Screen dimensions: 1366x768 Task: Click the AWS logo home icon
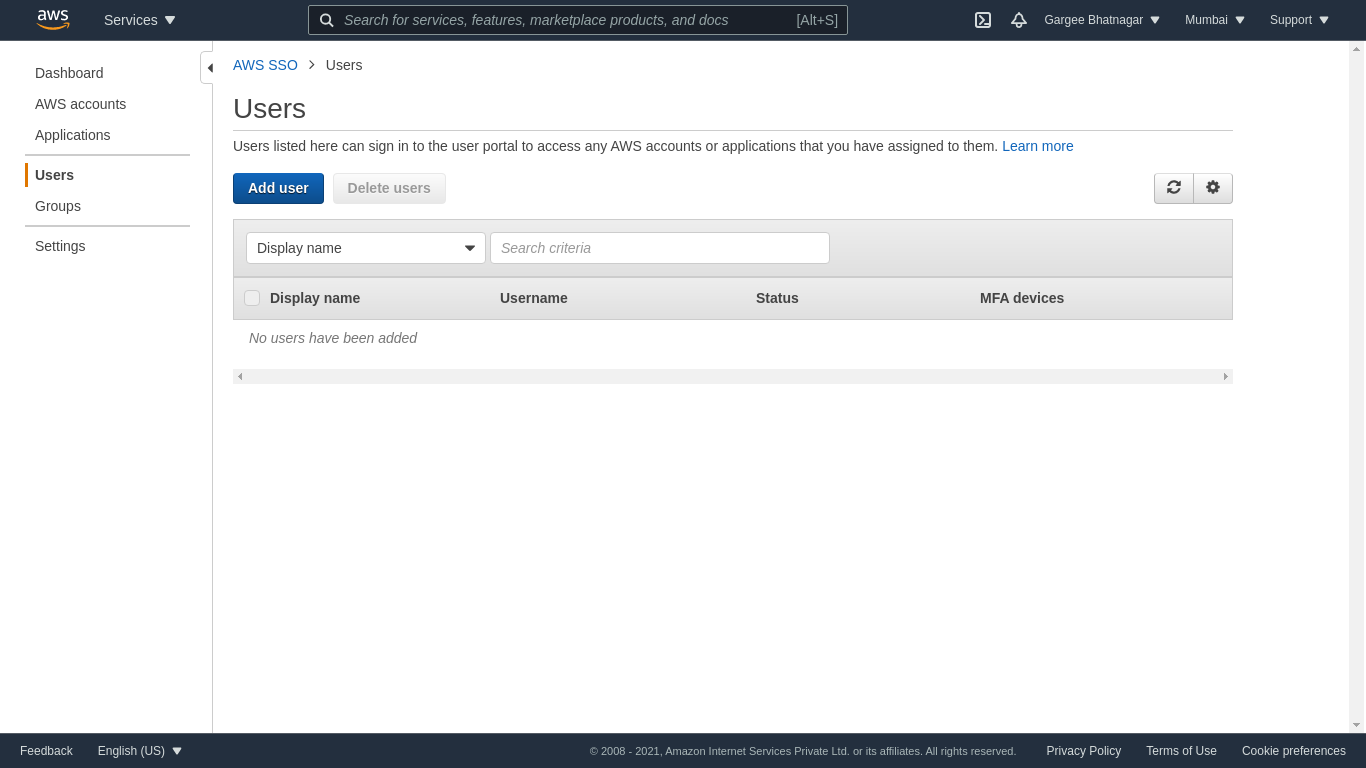click(x=53, y=20)
